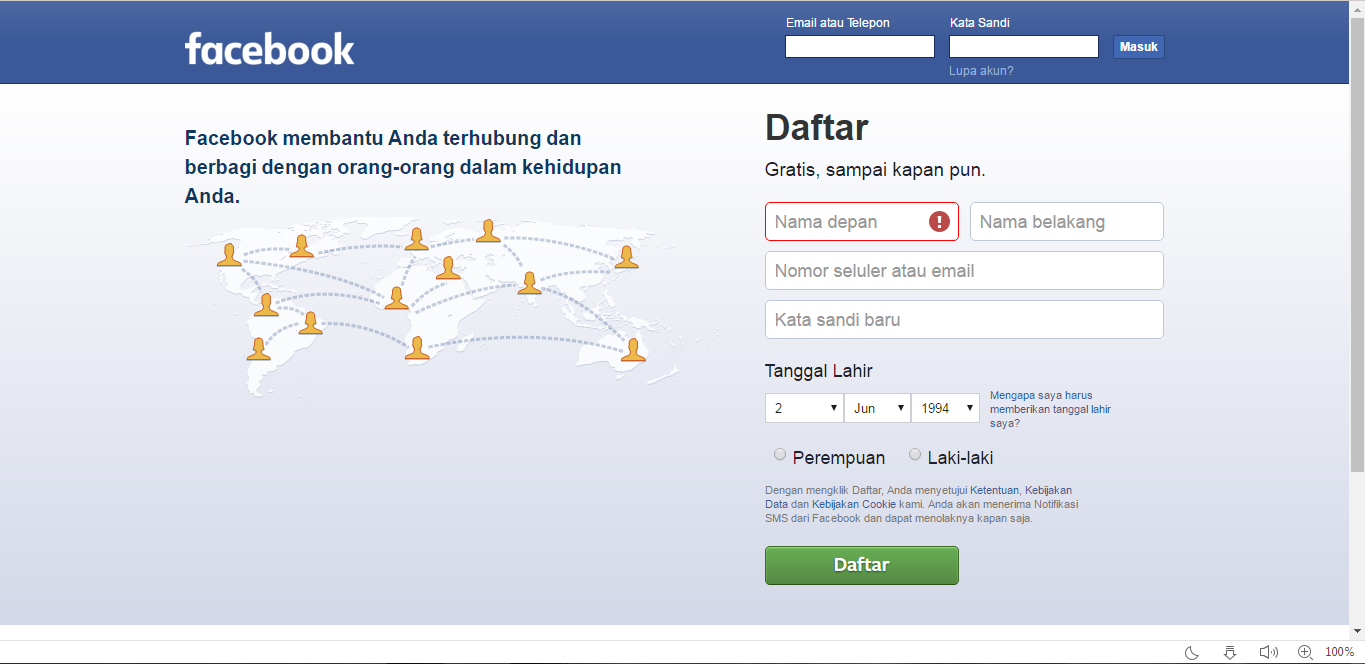
Task: Focus the Nama belakang field
Action: [x=1067, y=222]
